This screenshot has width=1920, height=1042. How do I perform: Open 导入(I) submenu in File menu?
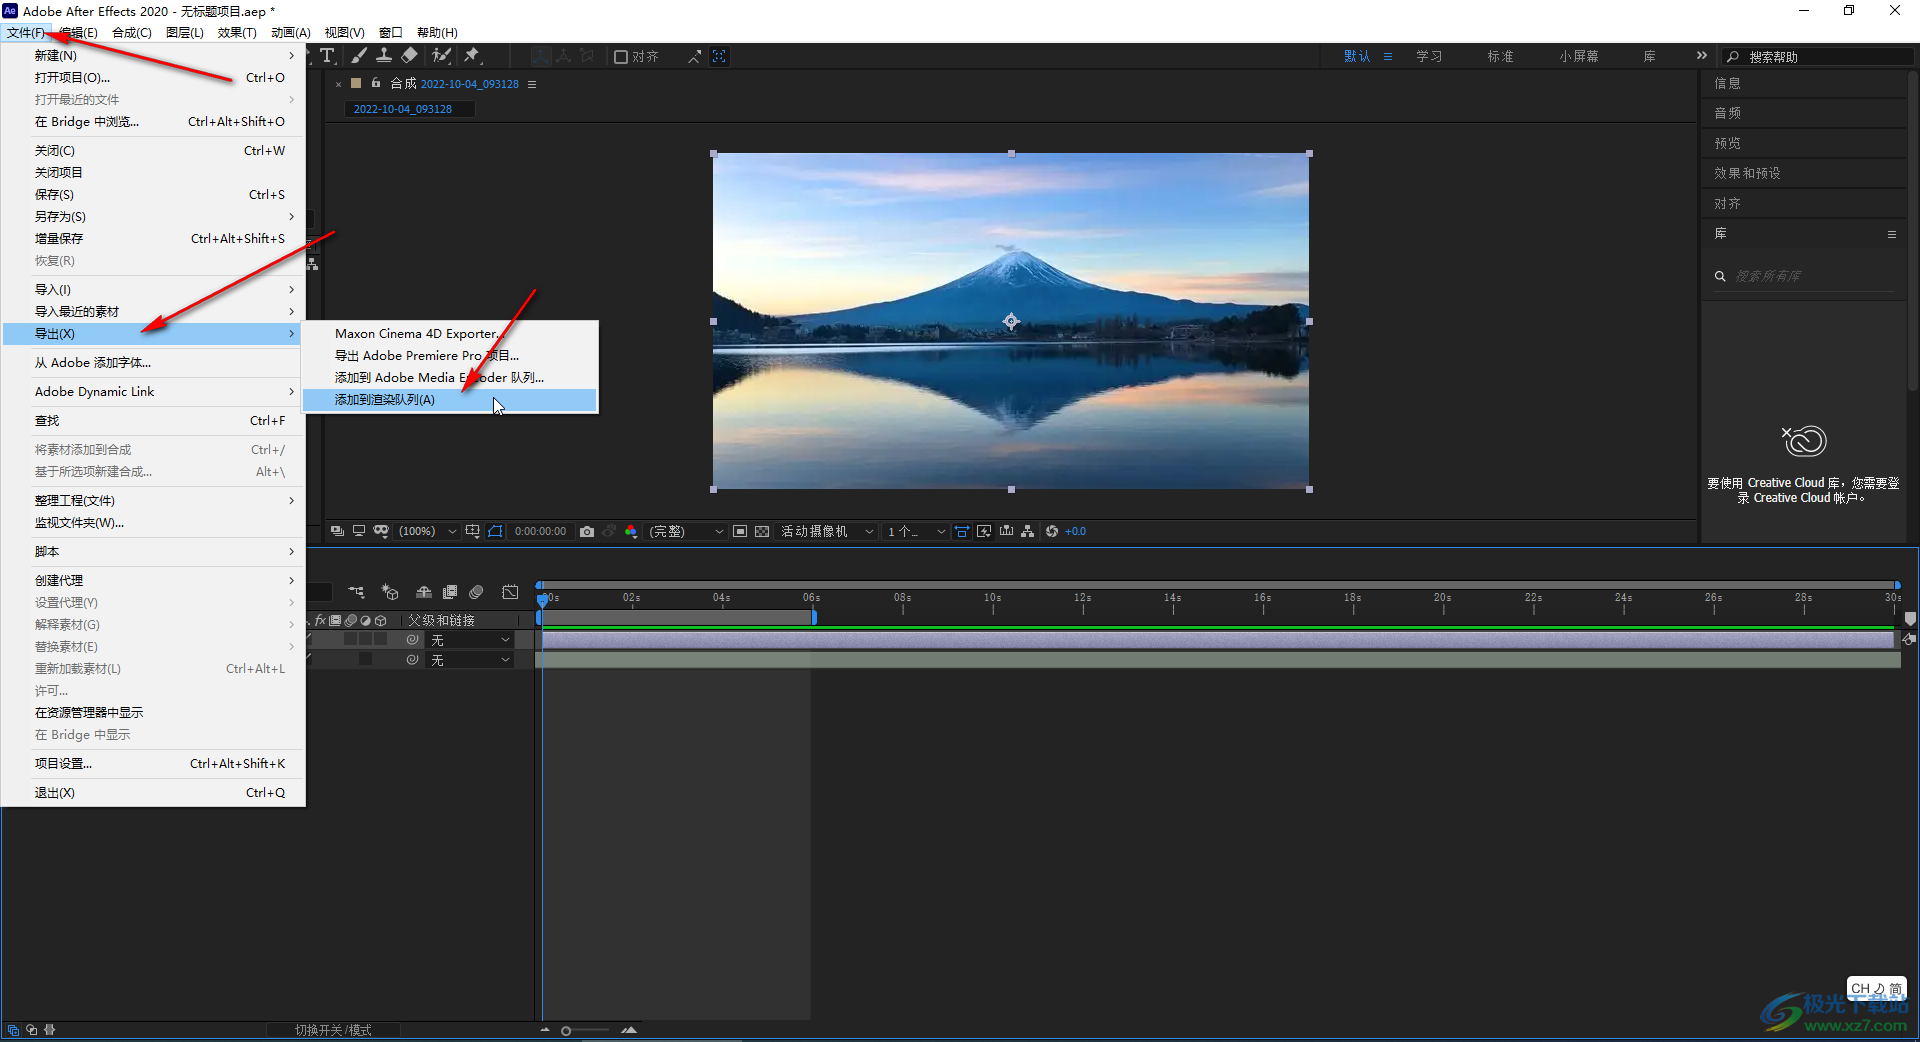[153, 289]
